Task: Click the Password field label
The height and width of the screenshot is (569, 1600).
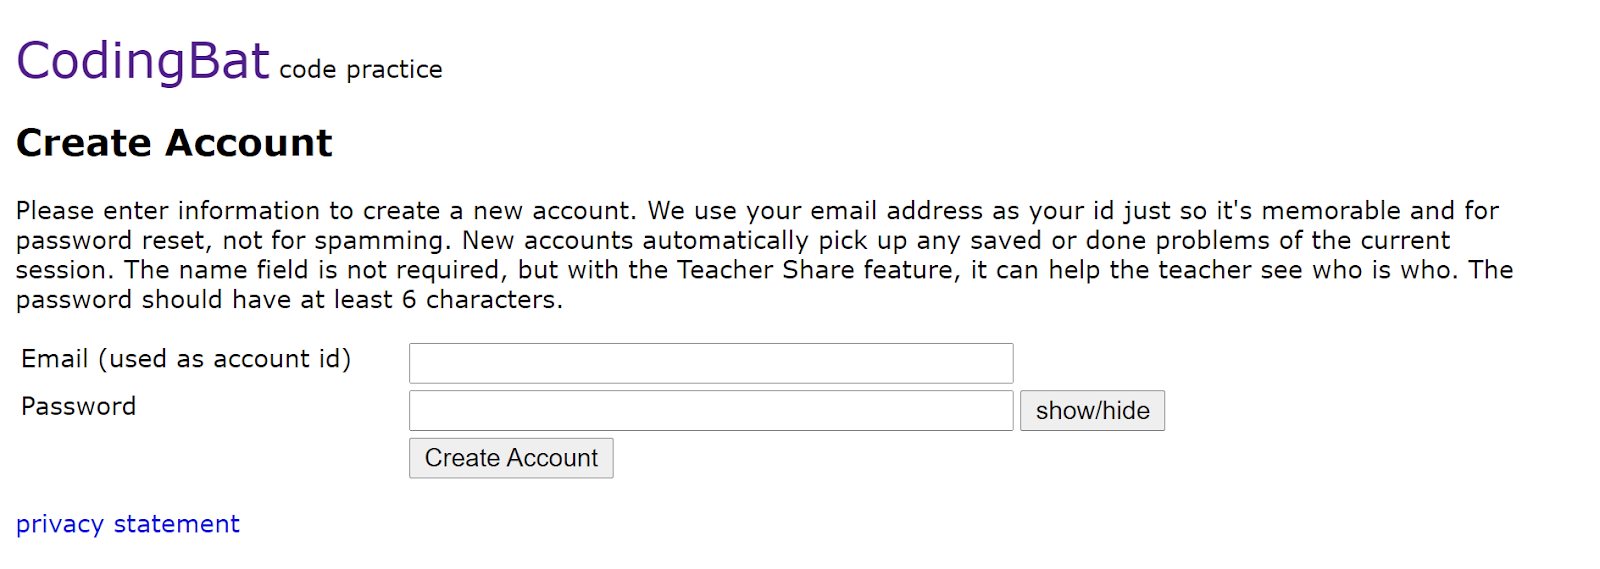Action: point(78,406)
